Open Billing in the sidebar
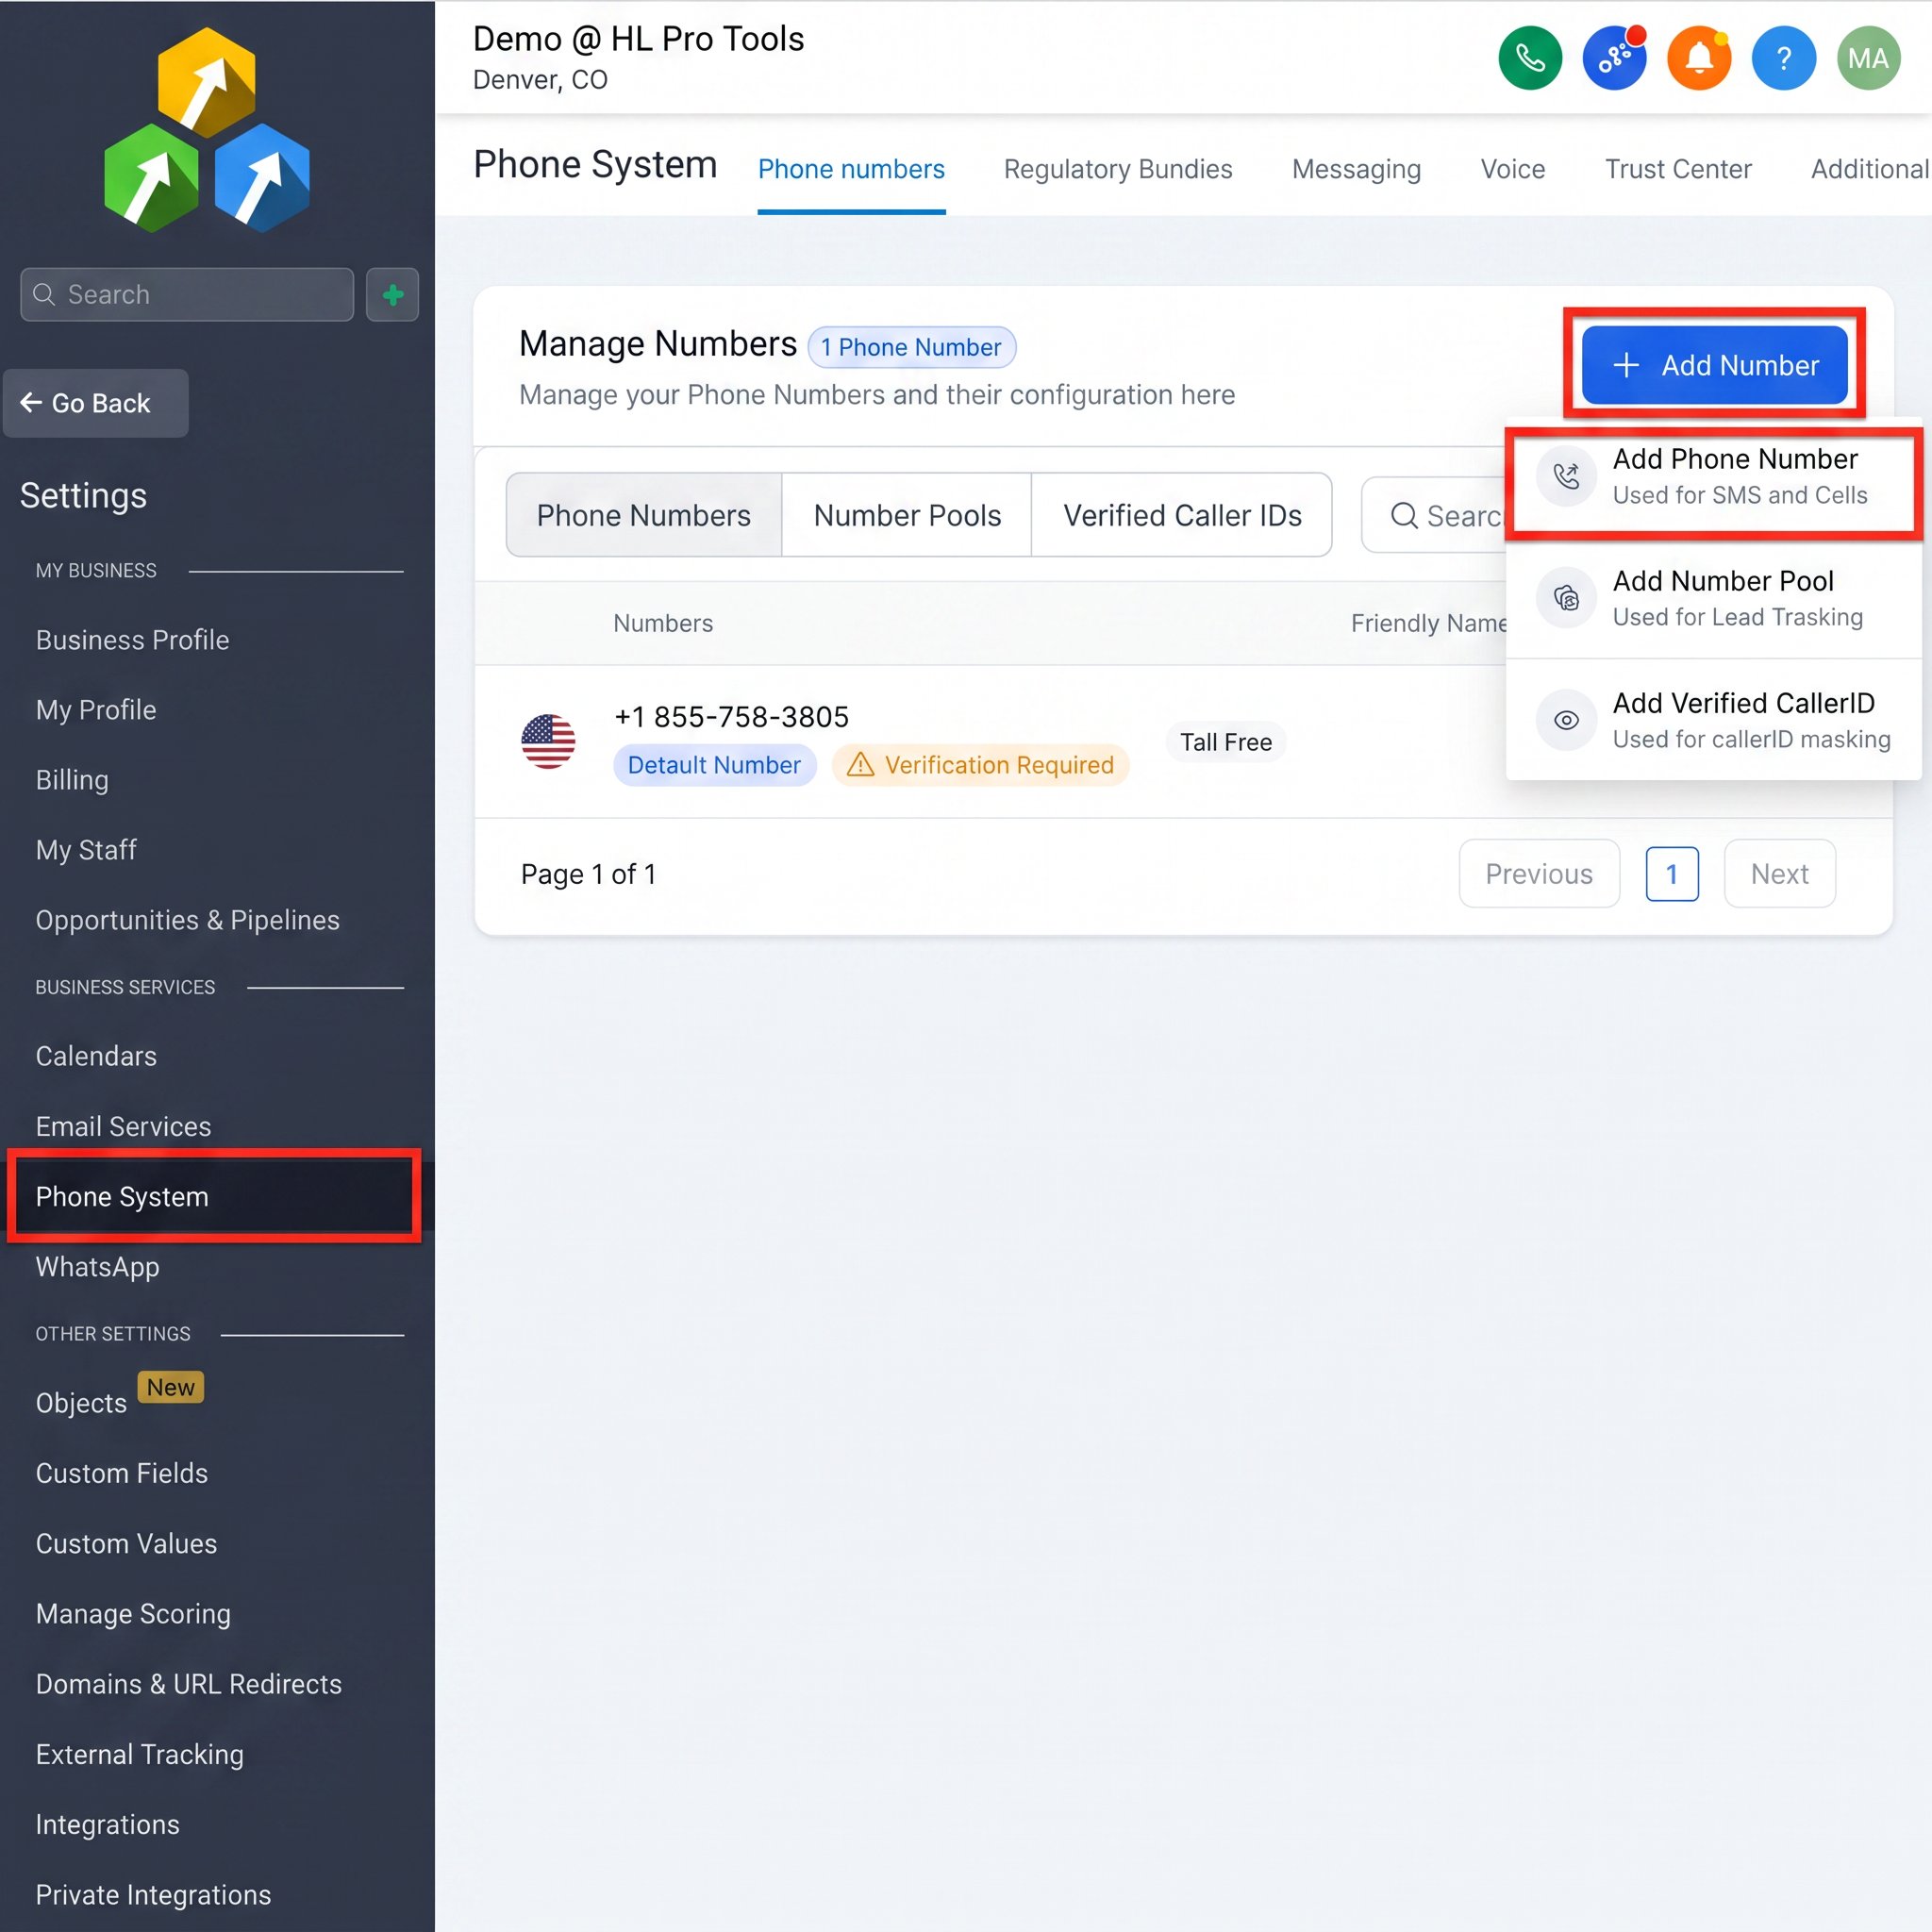 (x=72, y=779)
